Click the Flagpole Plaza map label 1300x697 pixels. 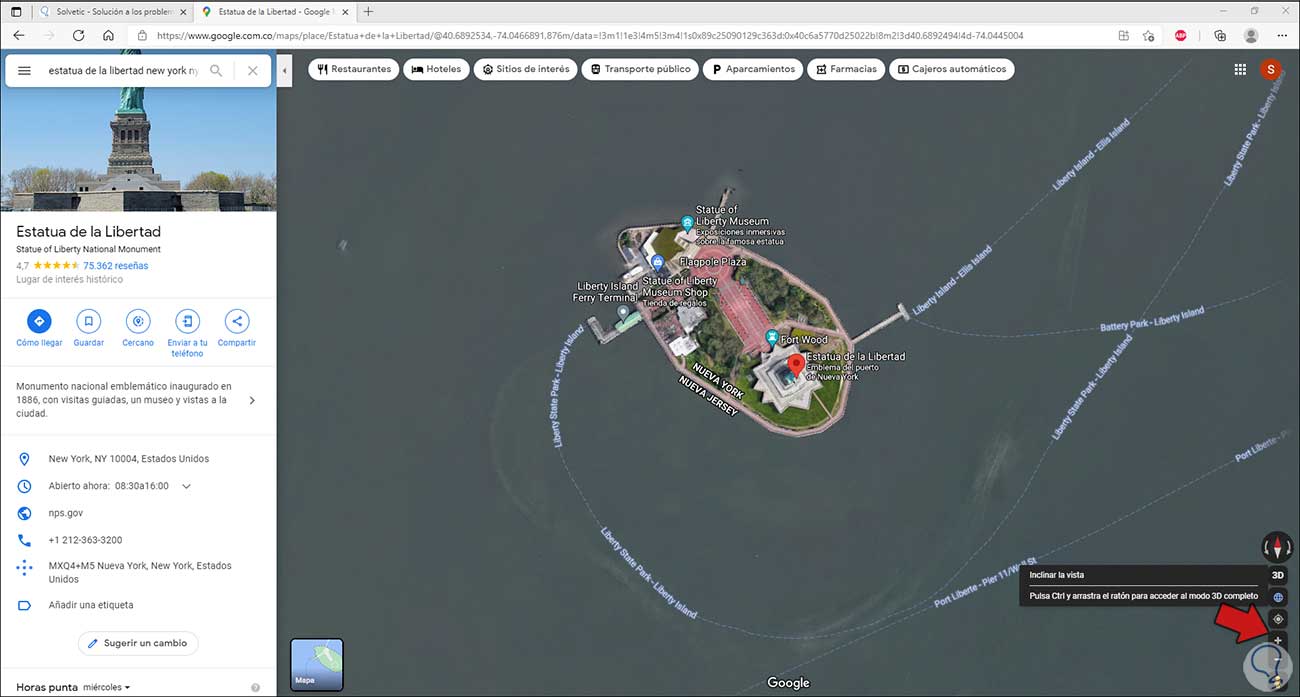[713, 262]
